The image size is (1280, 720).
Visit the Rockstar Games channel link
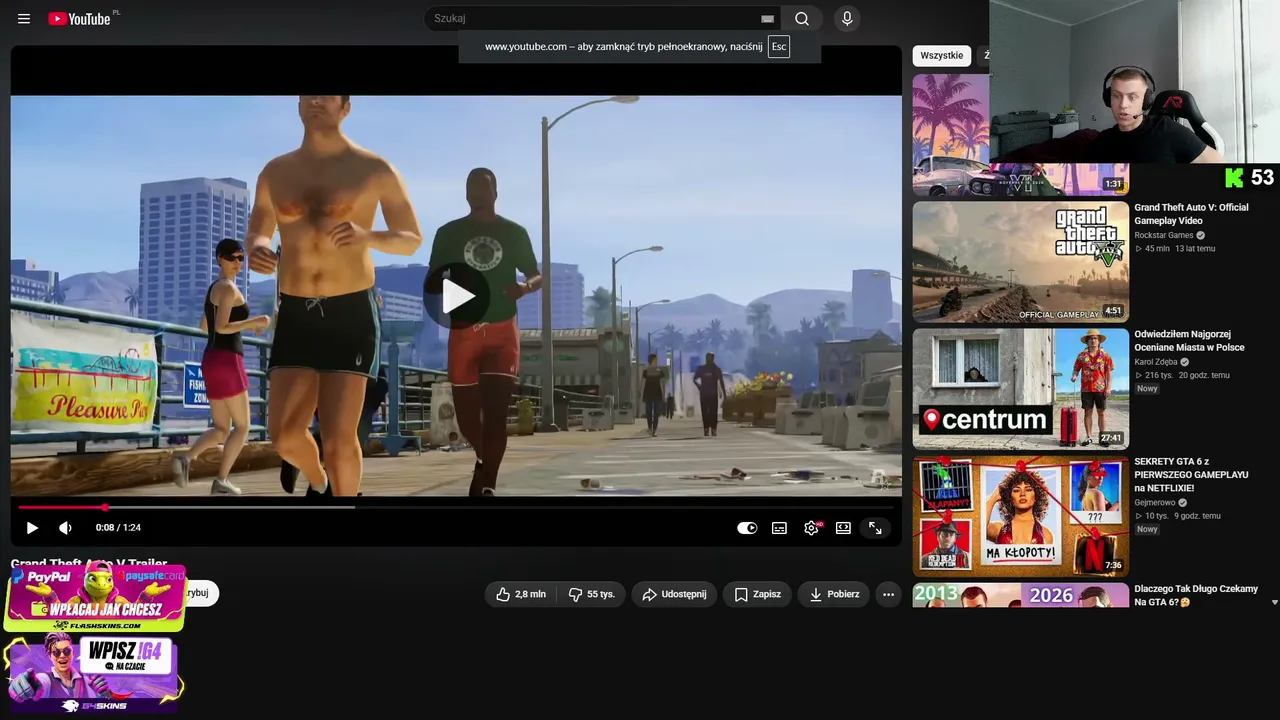tap(1164, 236)
